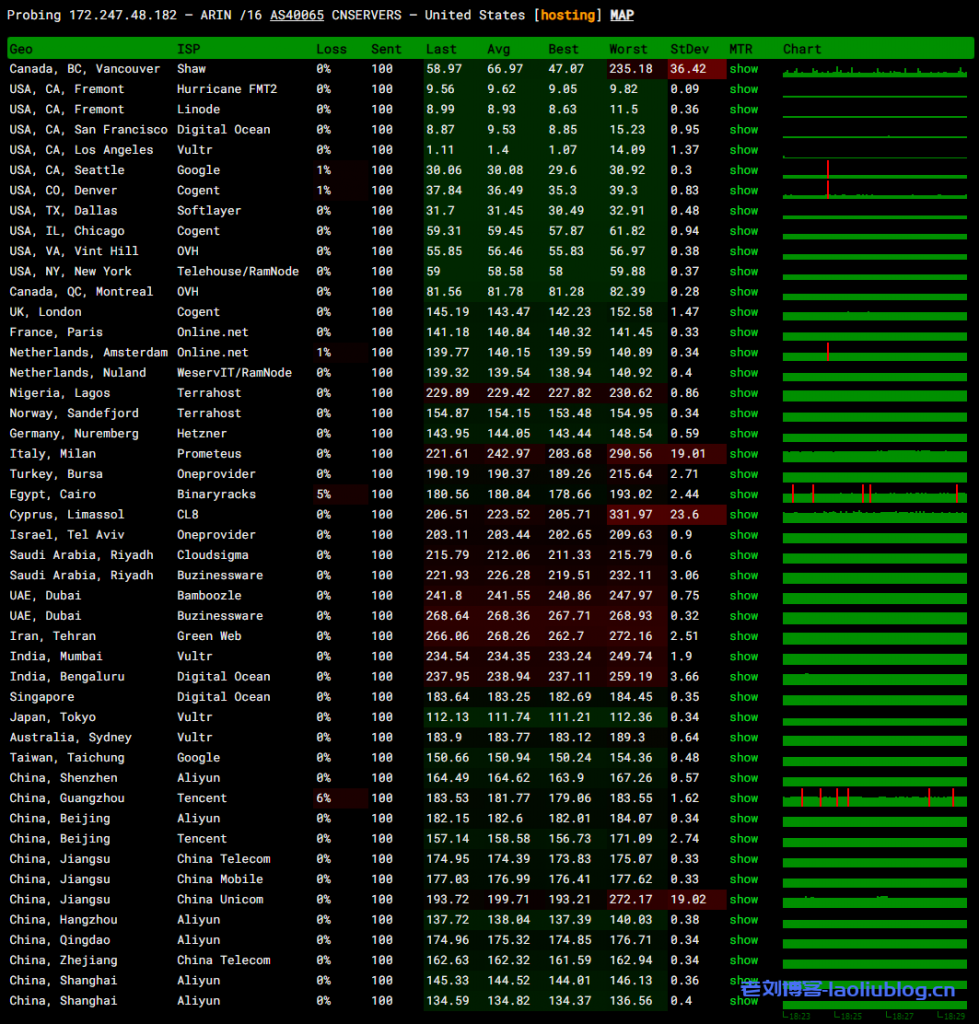Click the Geo column header
Viewport: 979px width, 1024px height.
pyautogui.click(x=21, y=49)
